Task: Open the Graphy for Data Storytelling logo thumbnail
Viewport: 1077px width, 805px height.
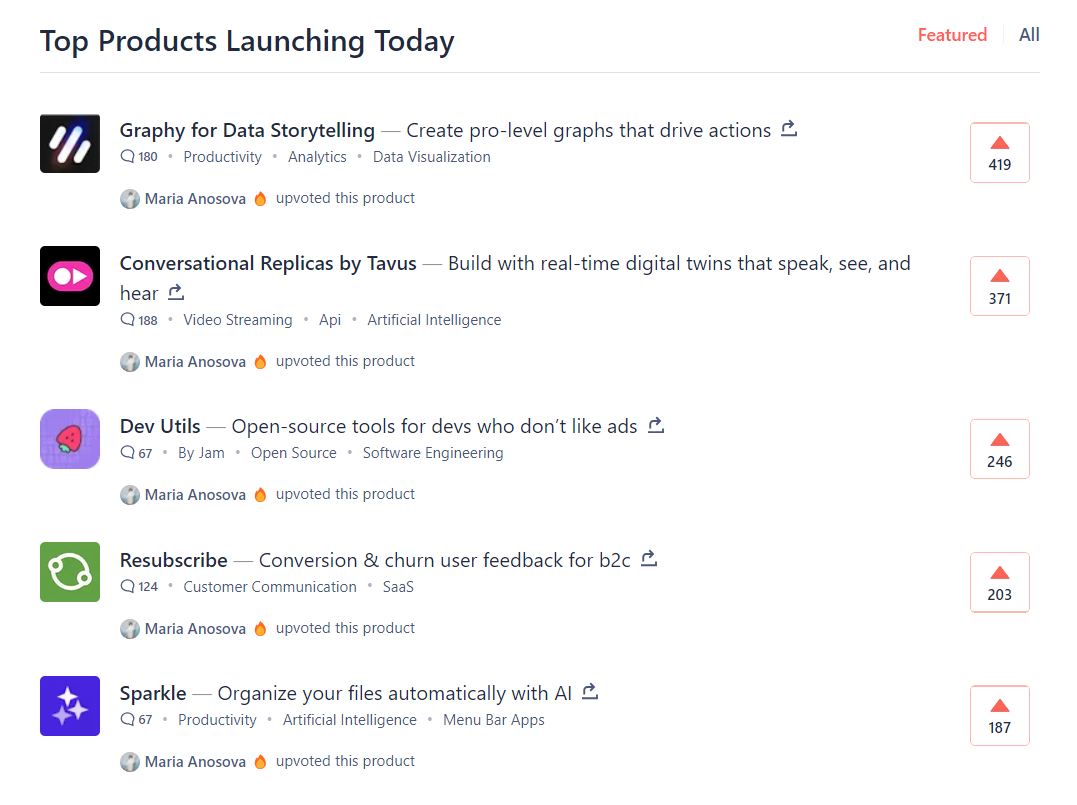Action: (x=70, y=144)
